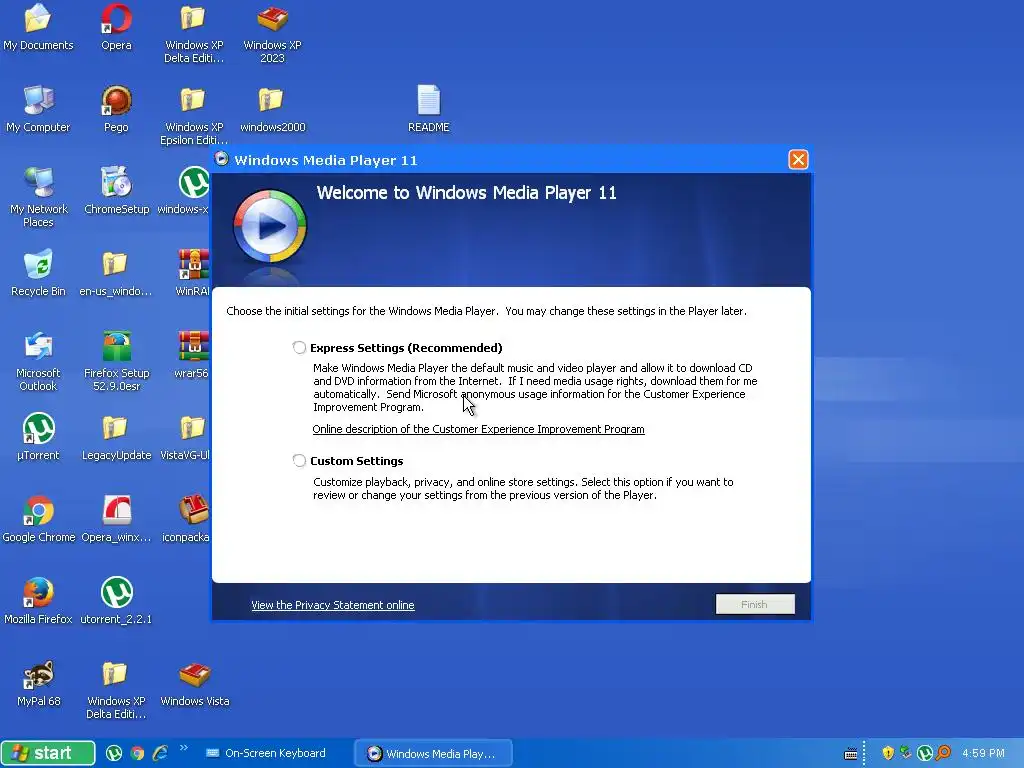The width and height of the screenshot is (1024, 768).
Task: Click keyboard icon near system tray
Action: (x=850, y=754)
